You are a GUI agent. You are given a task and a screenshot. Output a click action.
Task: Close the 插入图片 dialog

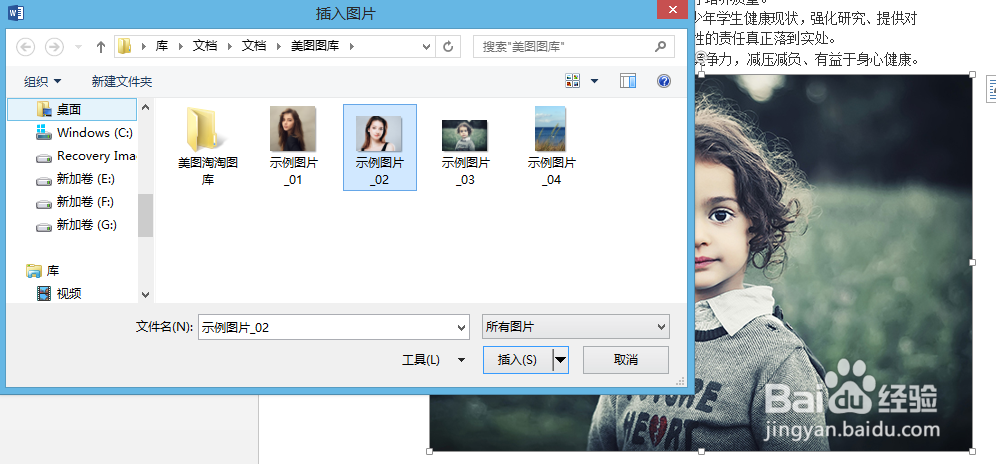coord(671,9)
